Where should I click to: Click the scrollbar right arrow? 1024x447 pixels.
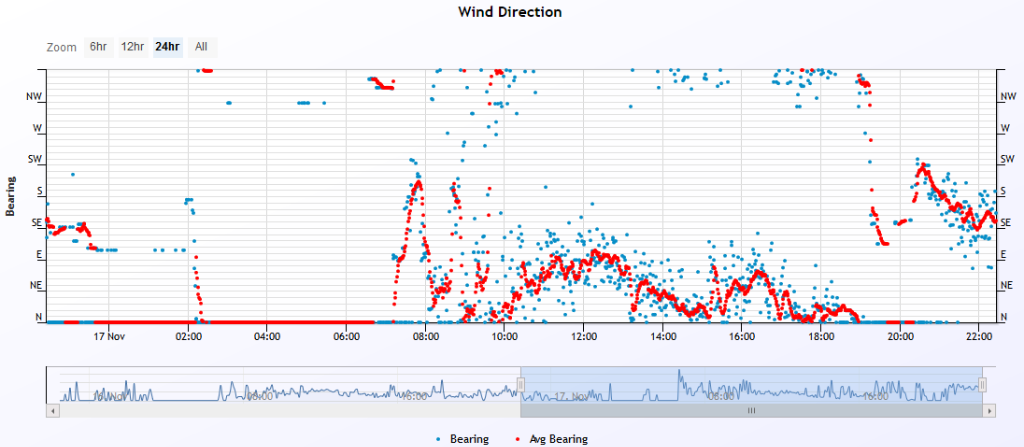pos(991,411)
